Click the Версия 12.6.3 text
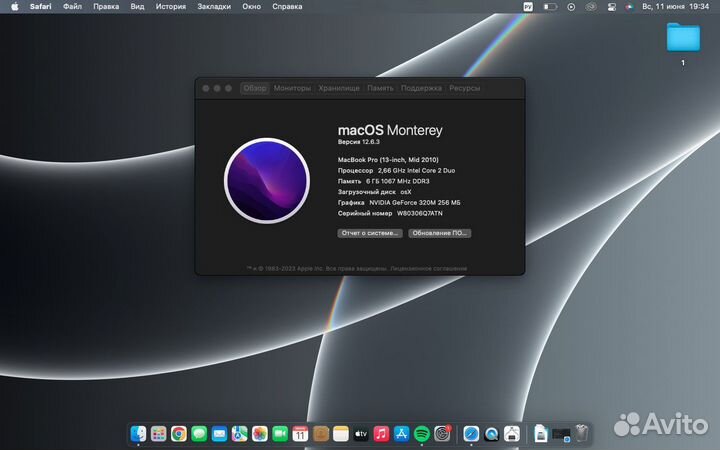 359,142
